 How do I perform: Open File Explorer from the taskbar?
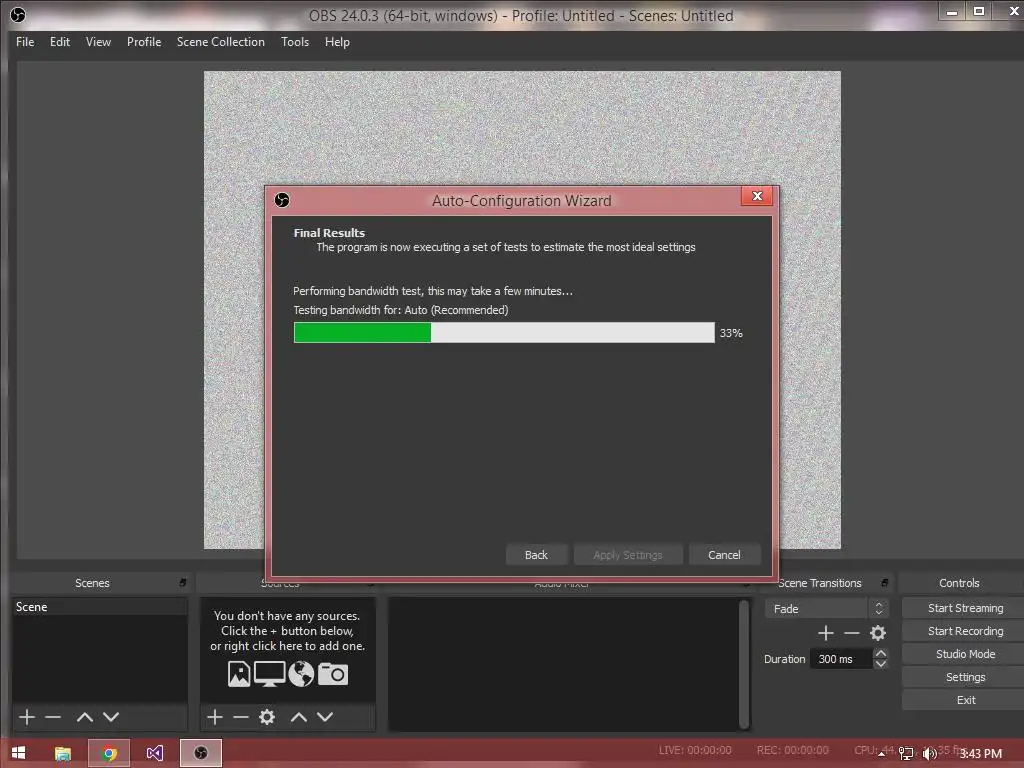63,753
